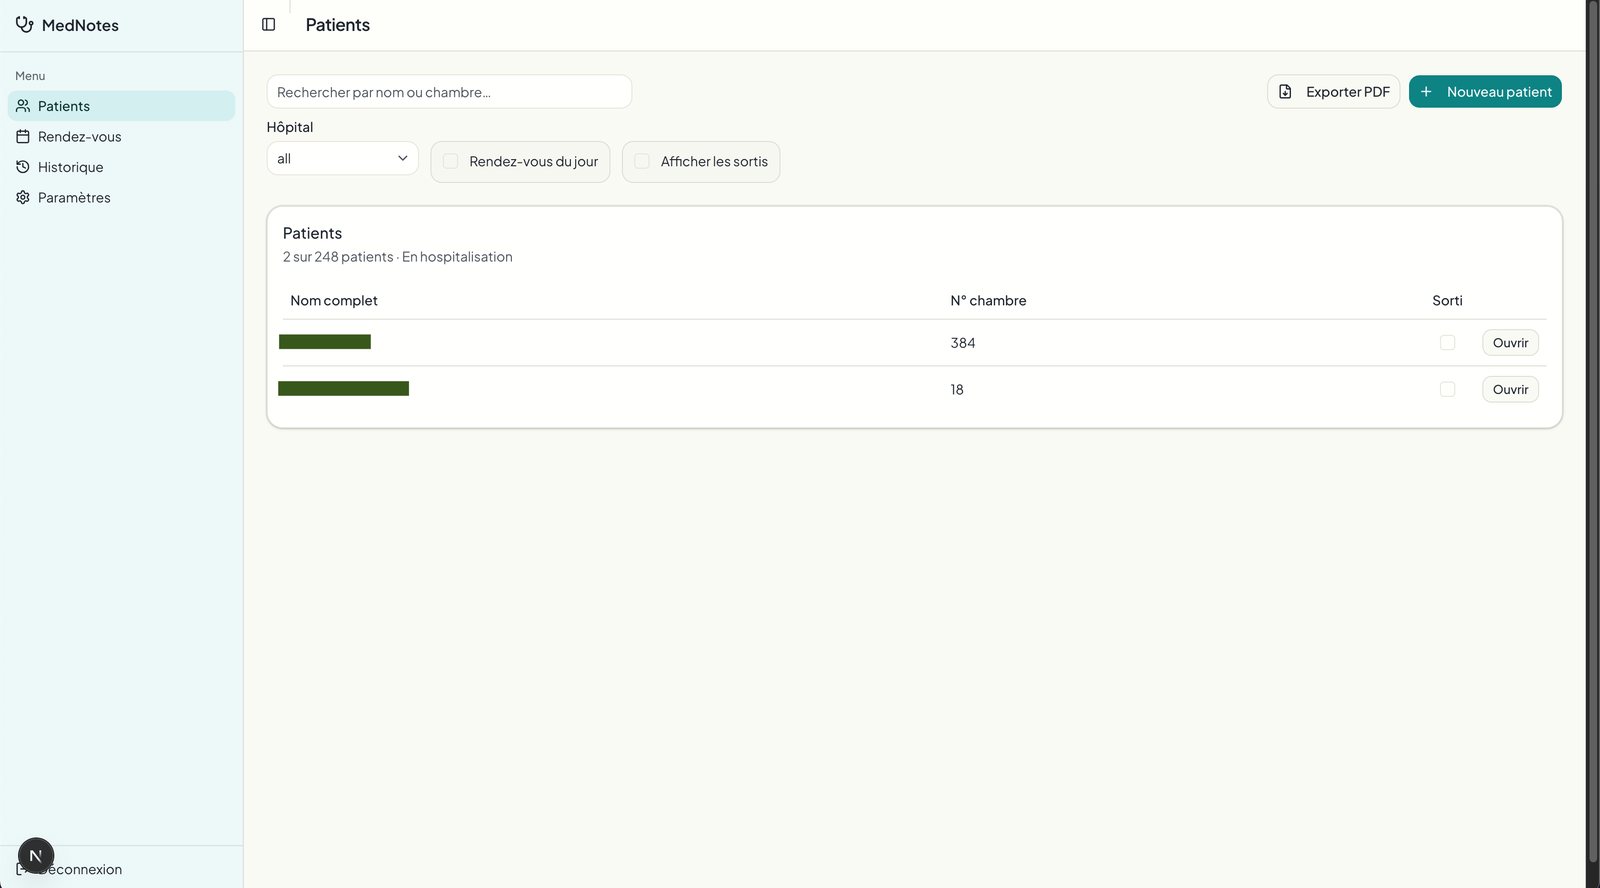Screen dimensions: 1600x888
Task: Tick the Sorti checkbox for room 18
Action: [1447, 390]
